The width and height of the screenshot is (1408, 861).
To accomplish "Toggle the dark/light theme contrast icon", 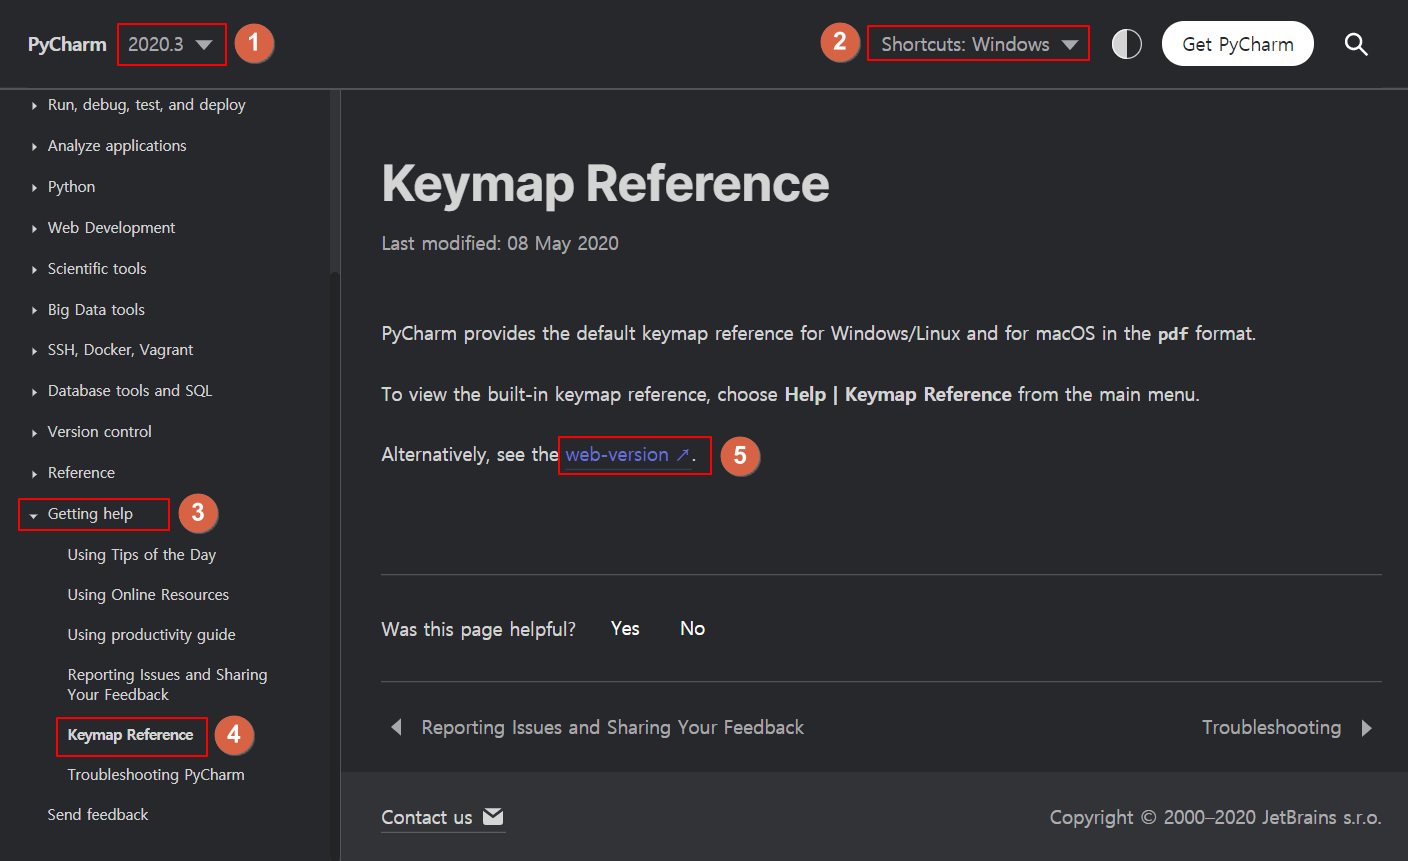I will coord(1127,44).
